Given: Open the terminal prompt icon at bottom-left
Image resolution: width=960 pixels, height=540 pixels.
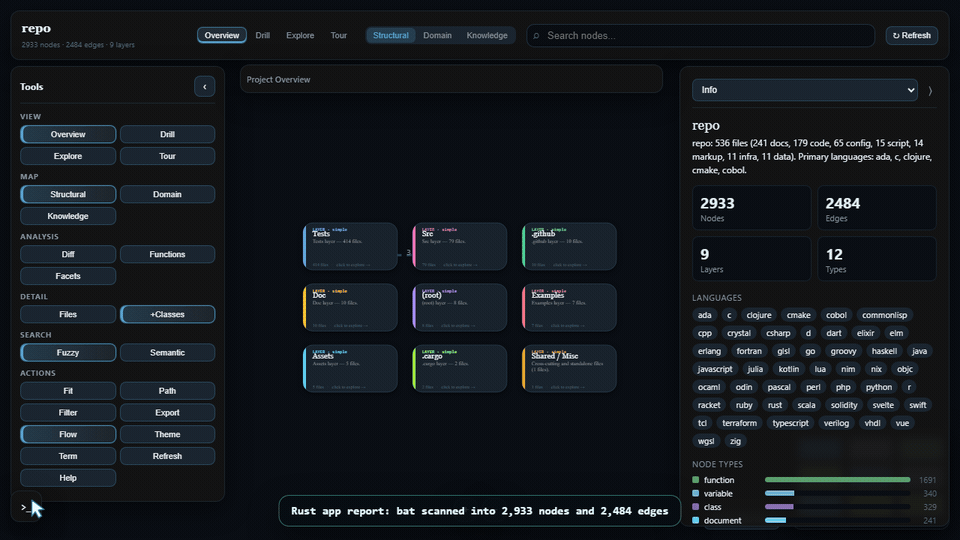Looking at the screenshot, I should 24,507.
